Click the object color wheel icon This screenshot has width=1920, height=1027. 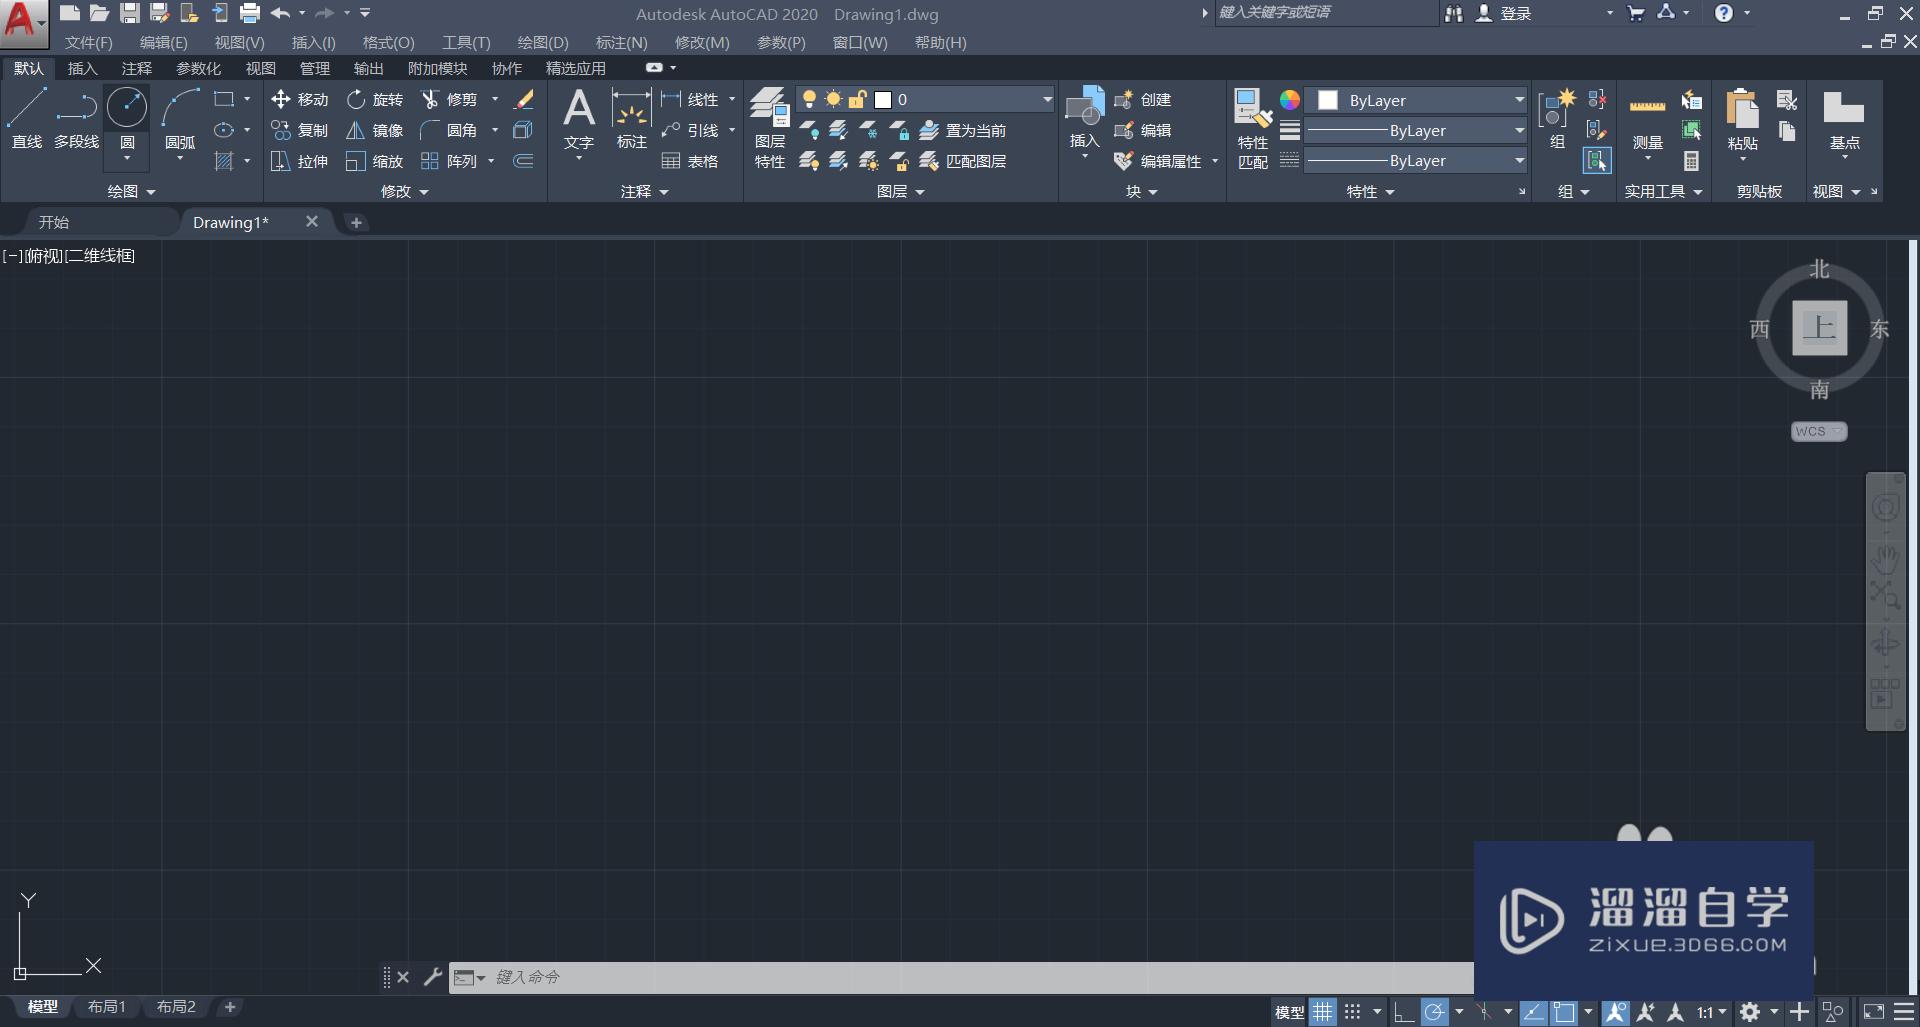[1290, 100]
